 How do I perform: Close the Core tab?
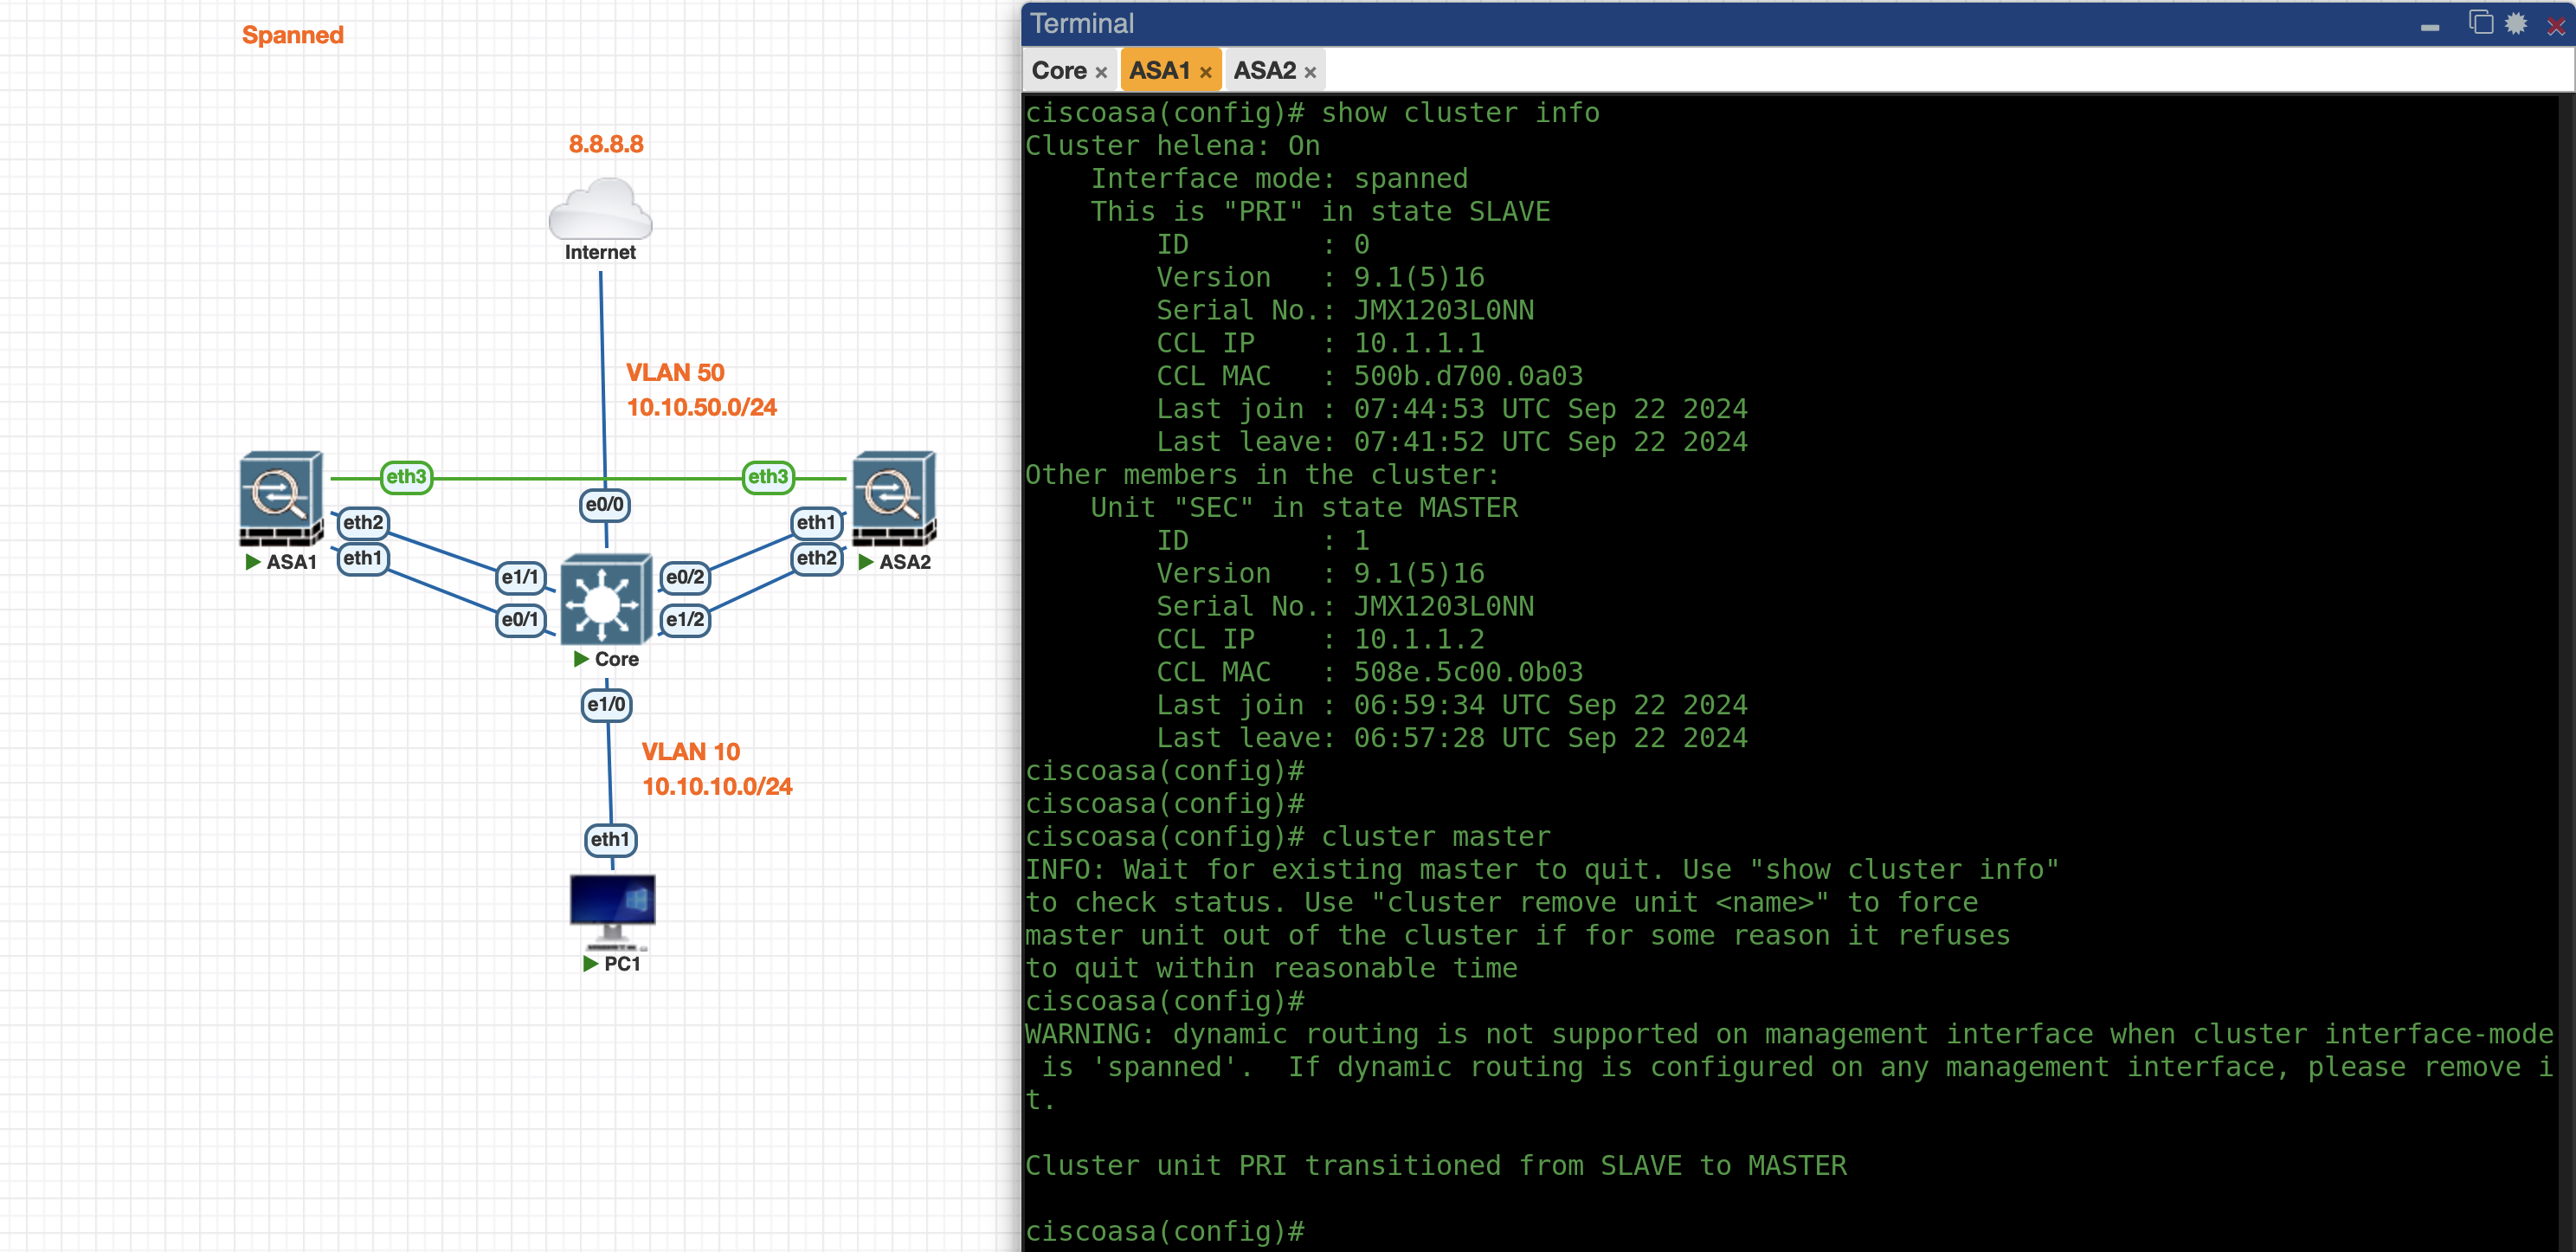[1101, 73]
